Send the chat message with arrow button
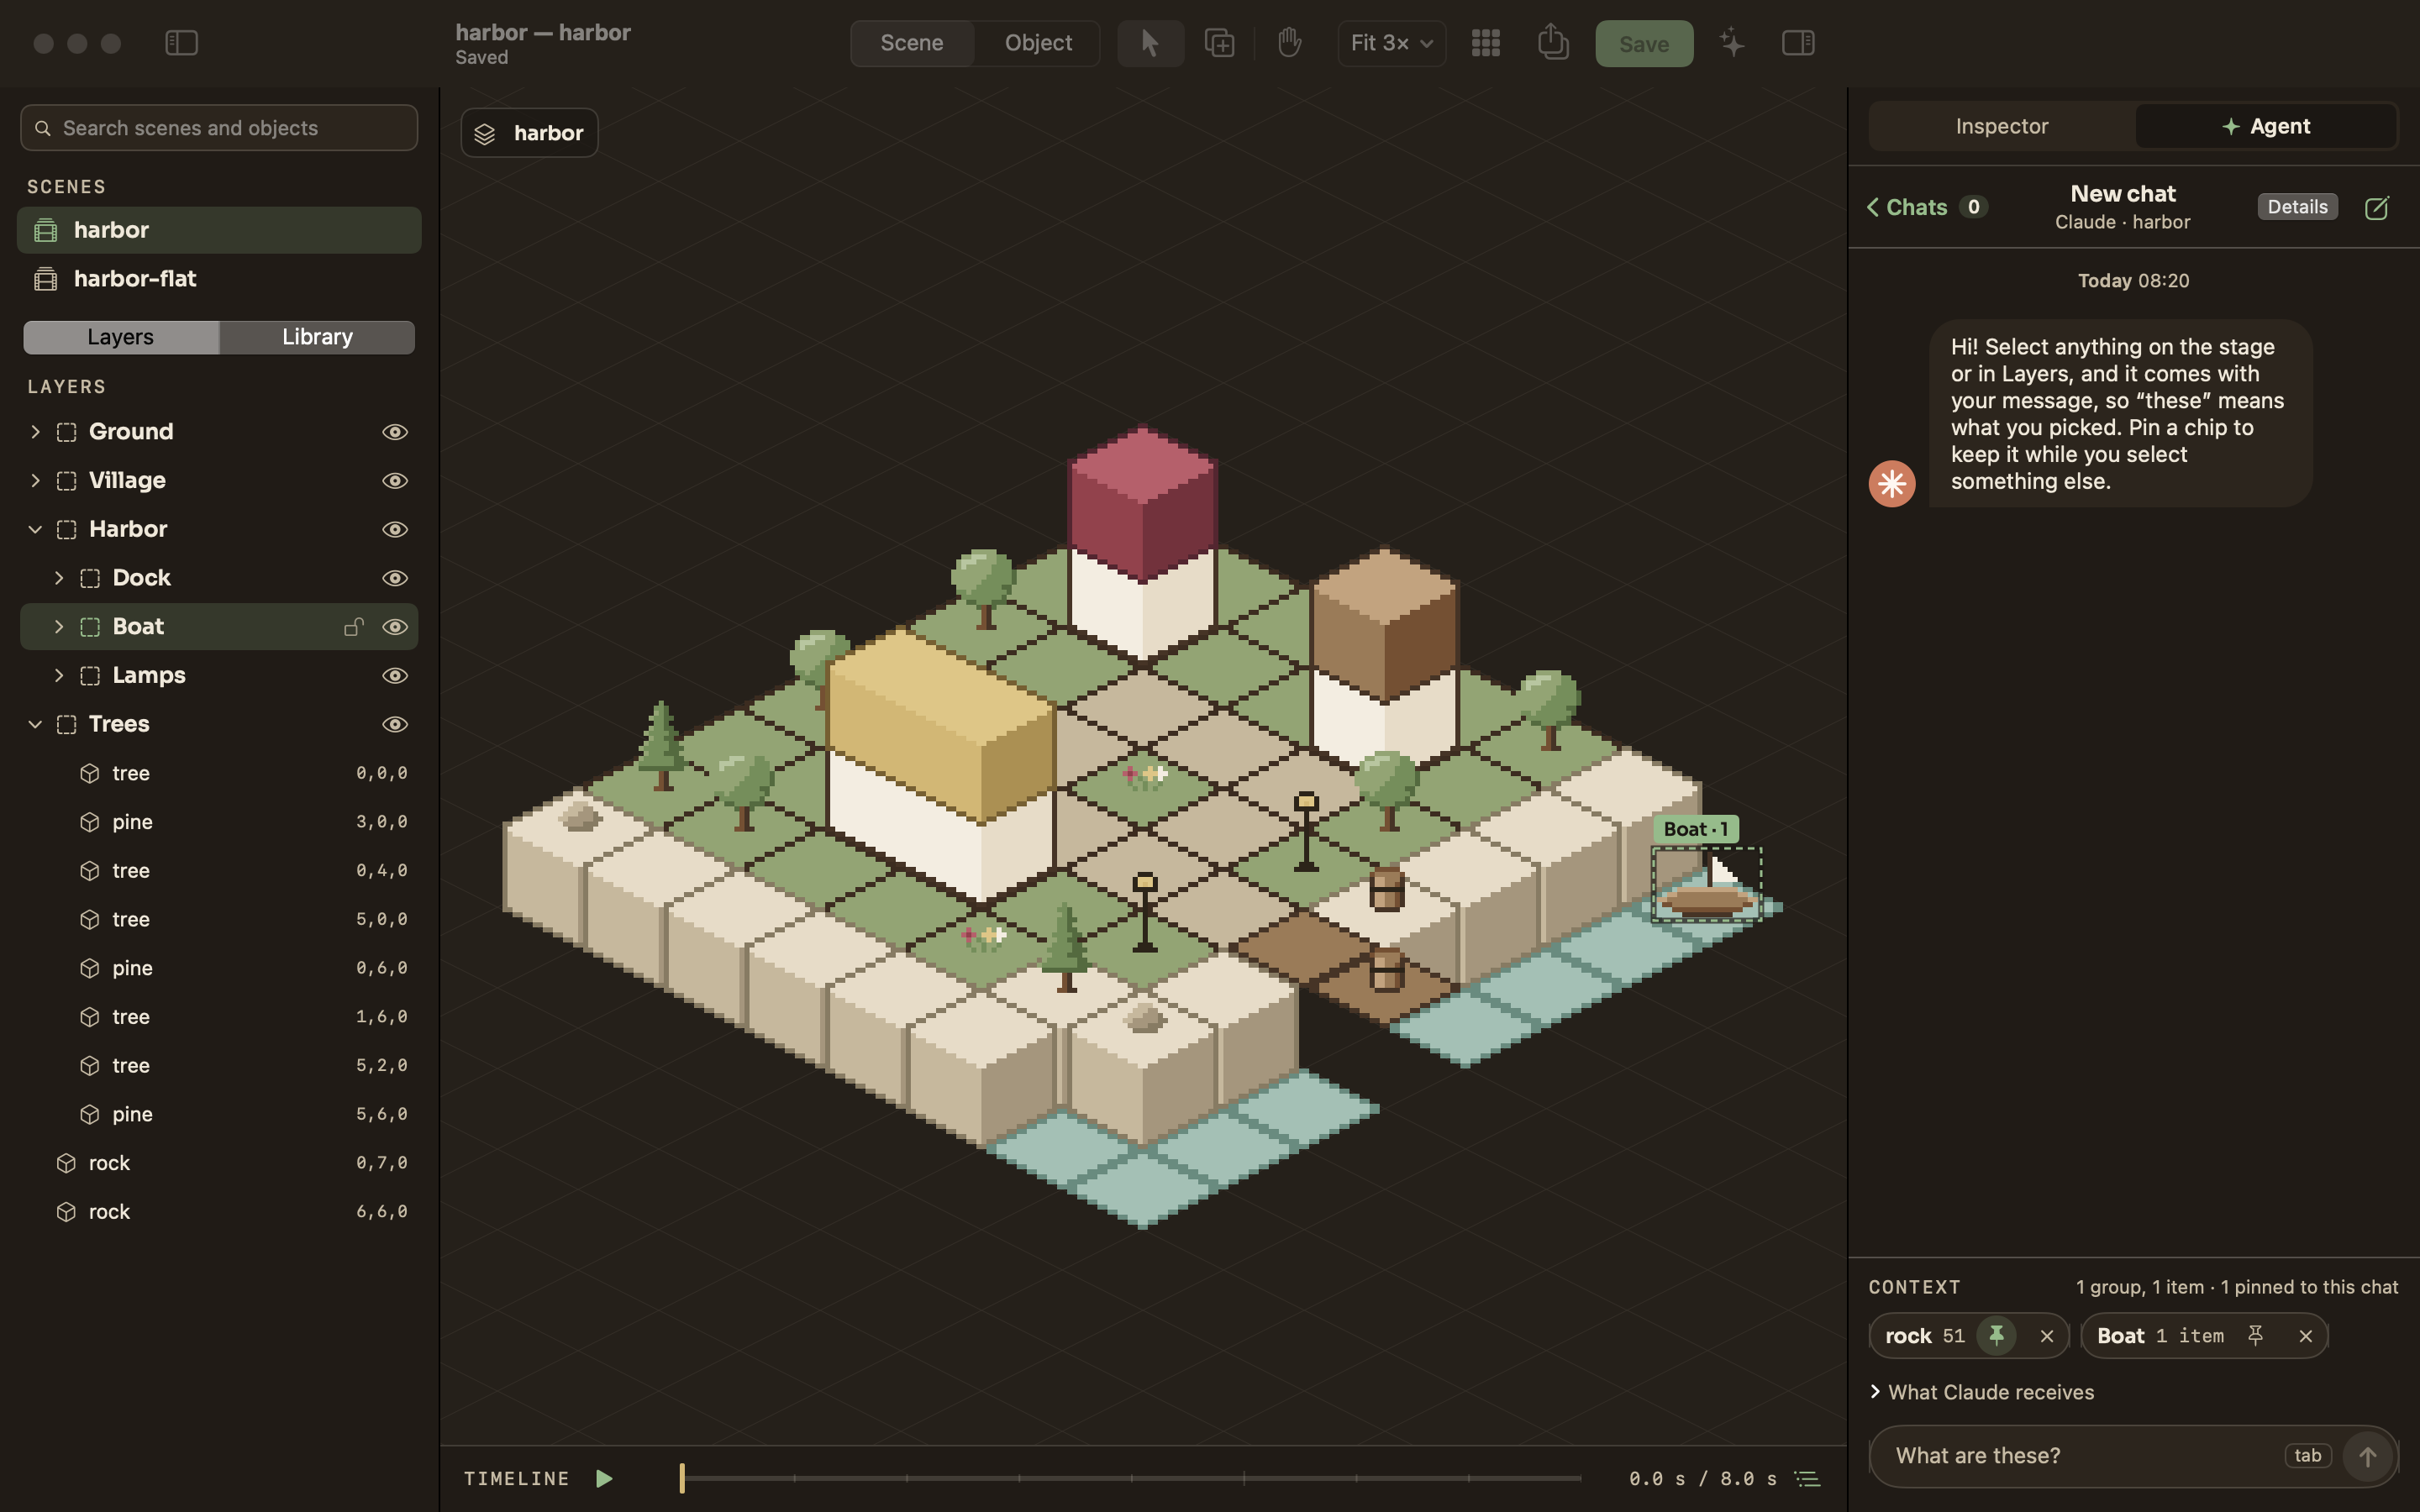This screenshot has width=2420, height=1512. [2366, 1457]
